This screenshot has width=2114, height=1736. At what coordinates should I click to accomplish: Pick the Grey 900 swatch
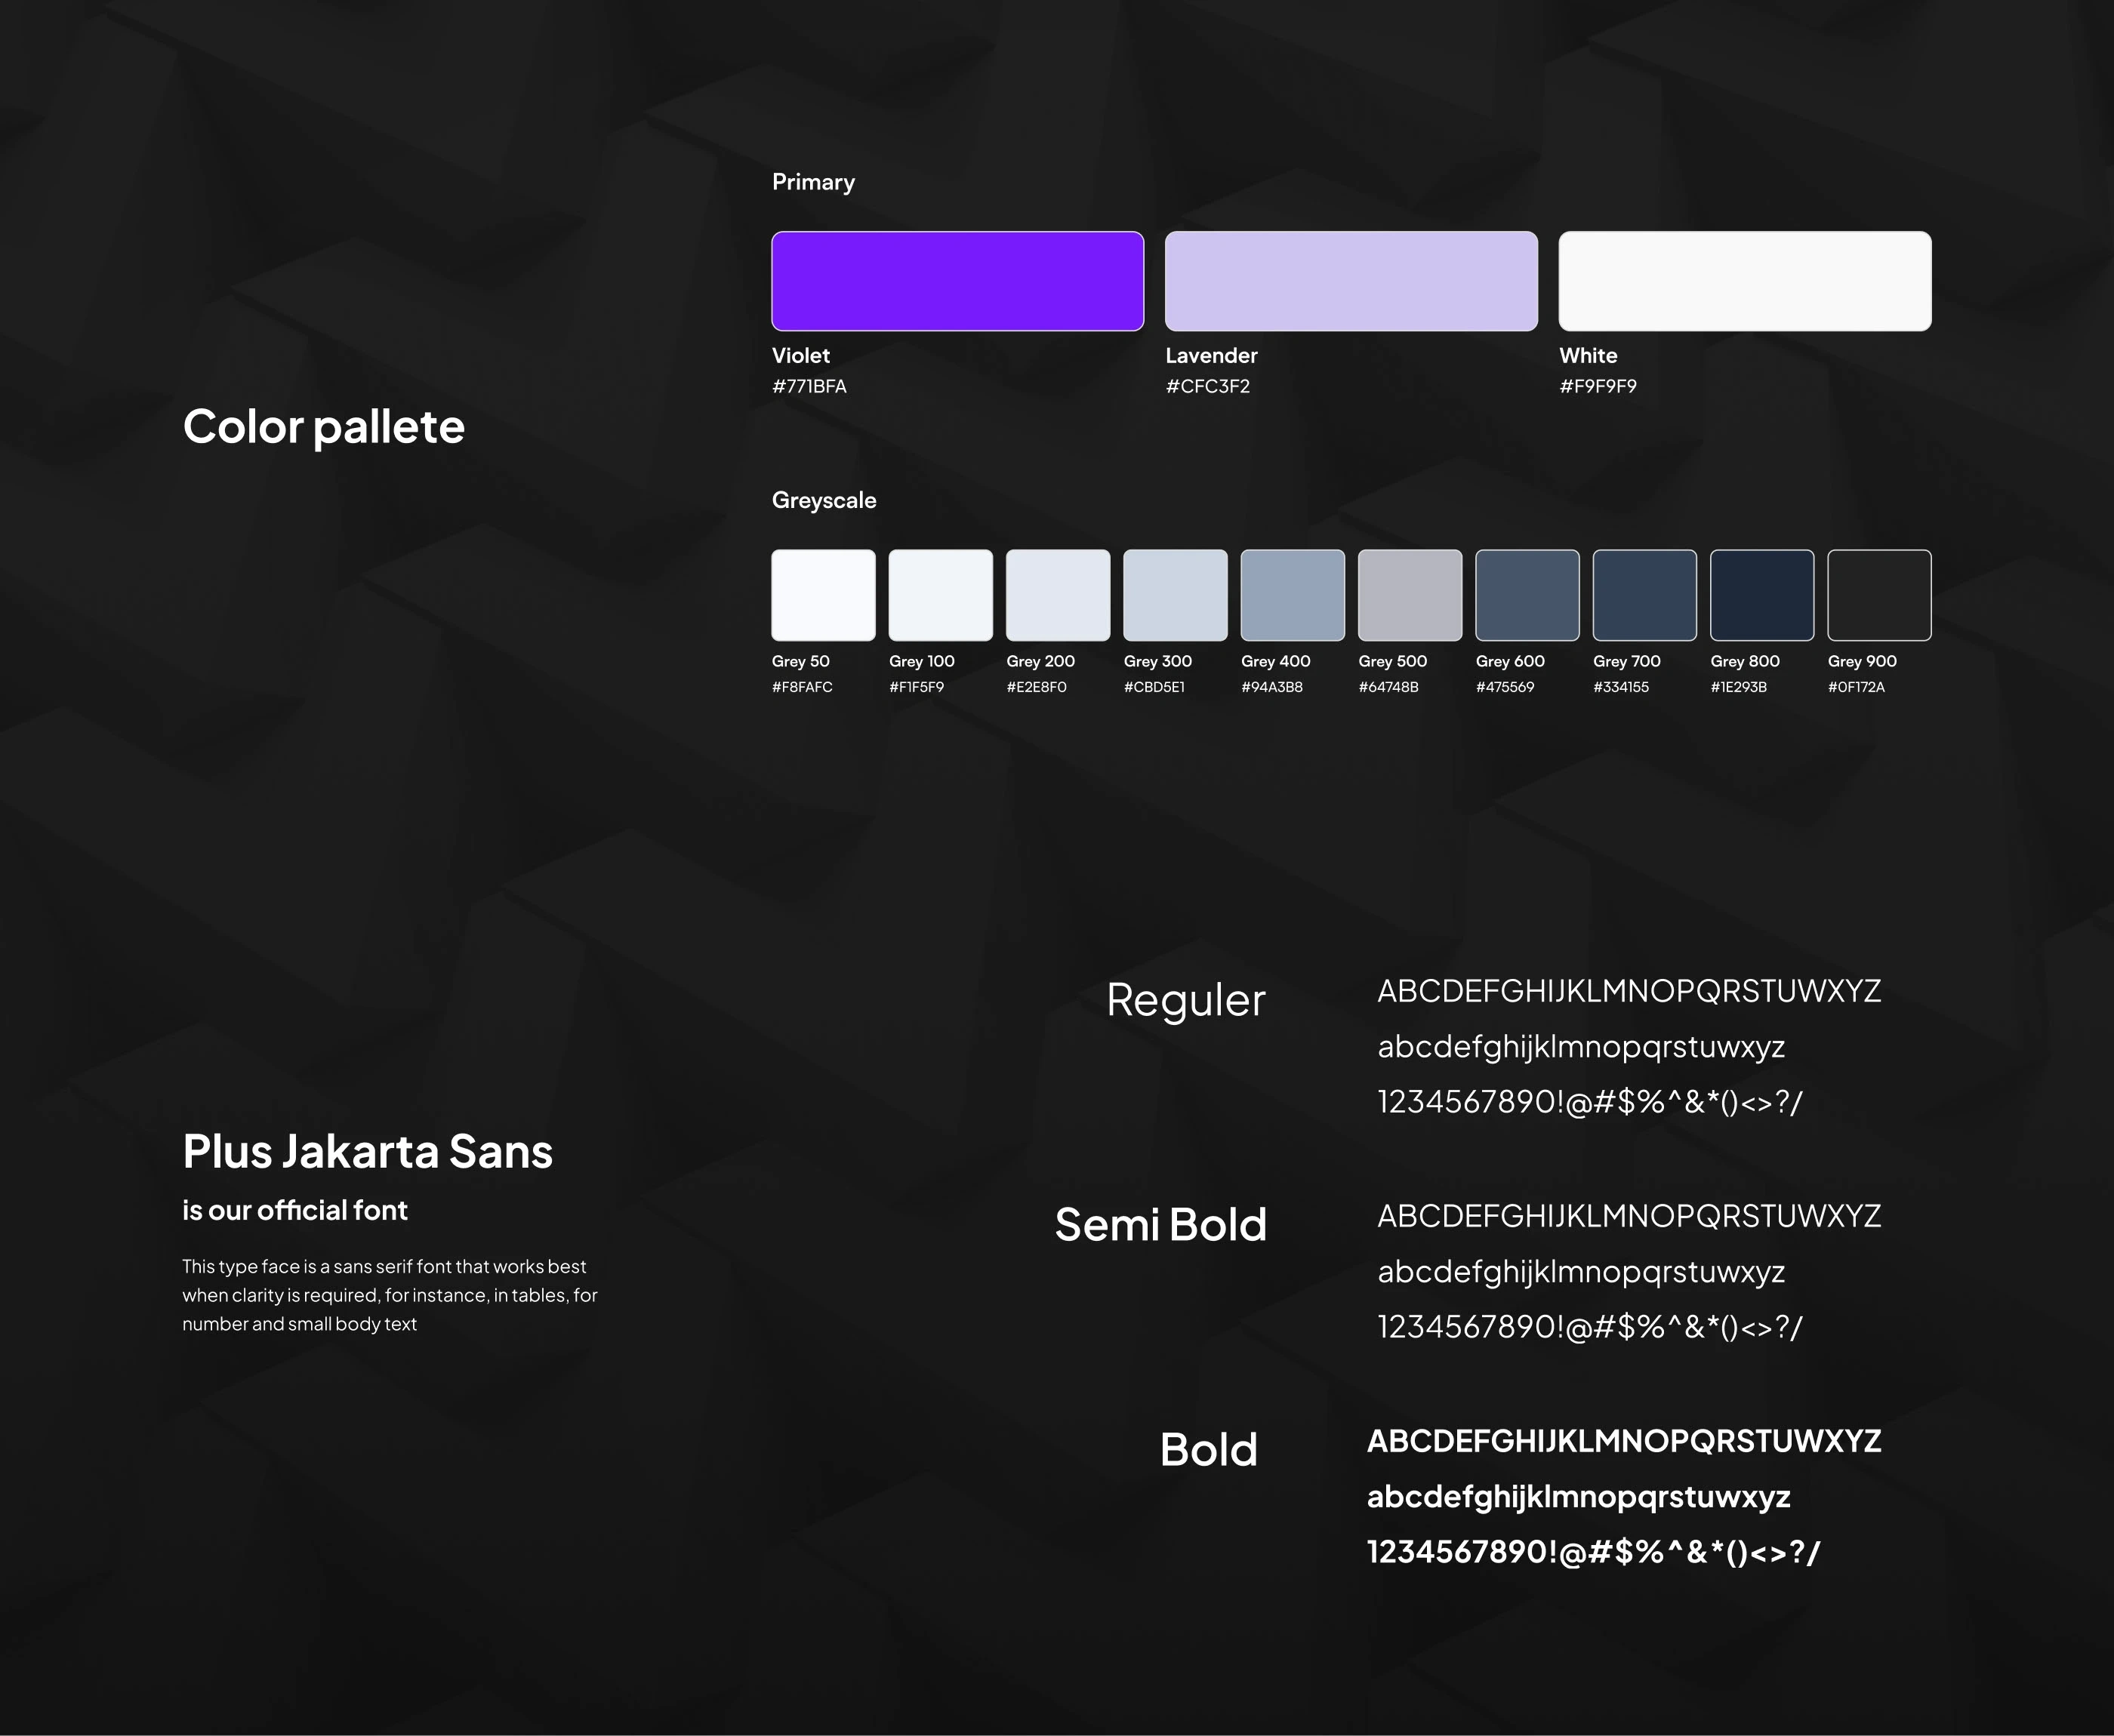coord(1879,595)
